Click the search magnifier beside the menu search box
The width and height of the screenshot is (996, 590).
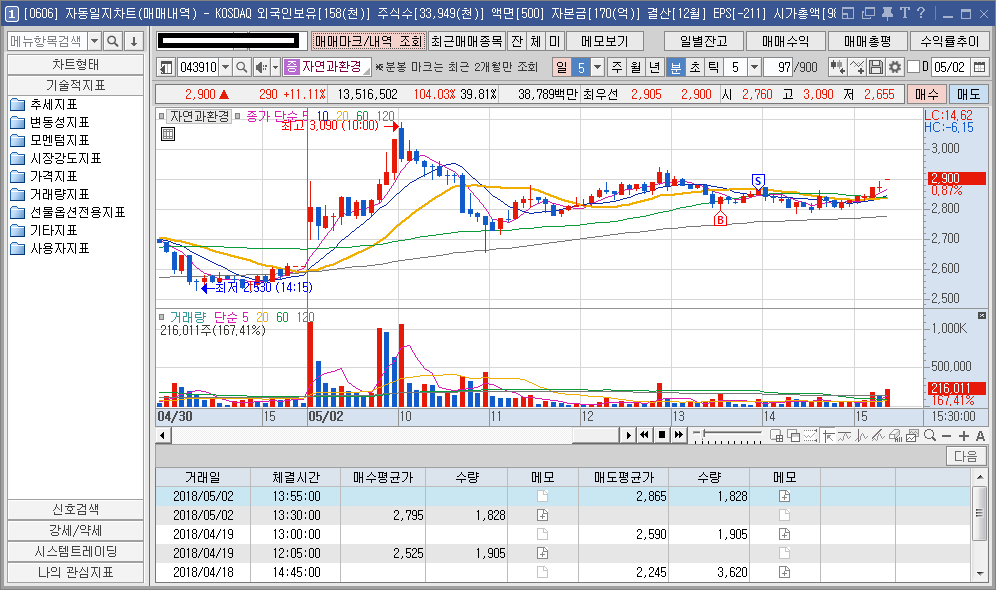pyautogui.click(x=113, y=41)
